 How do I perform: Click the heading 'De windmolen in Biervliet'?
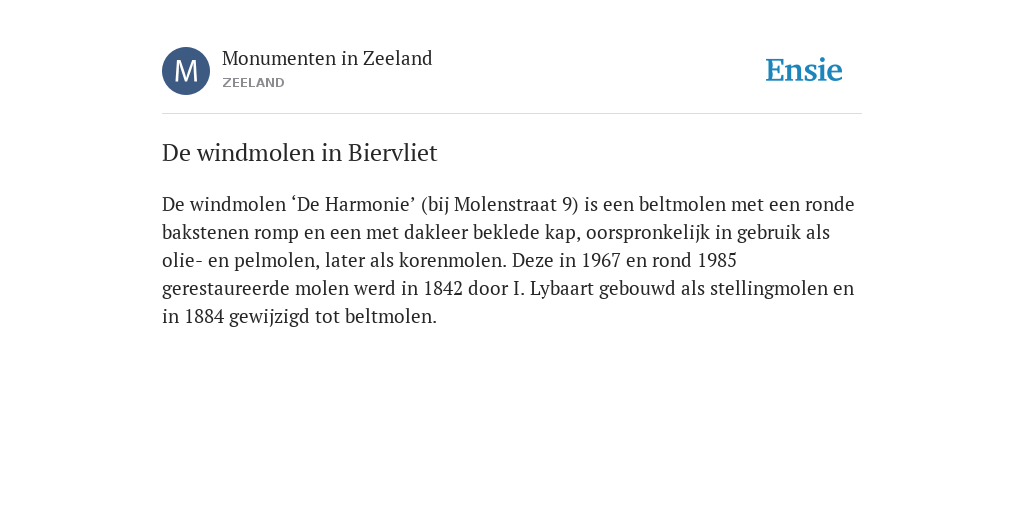300,153
